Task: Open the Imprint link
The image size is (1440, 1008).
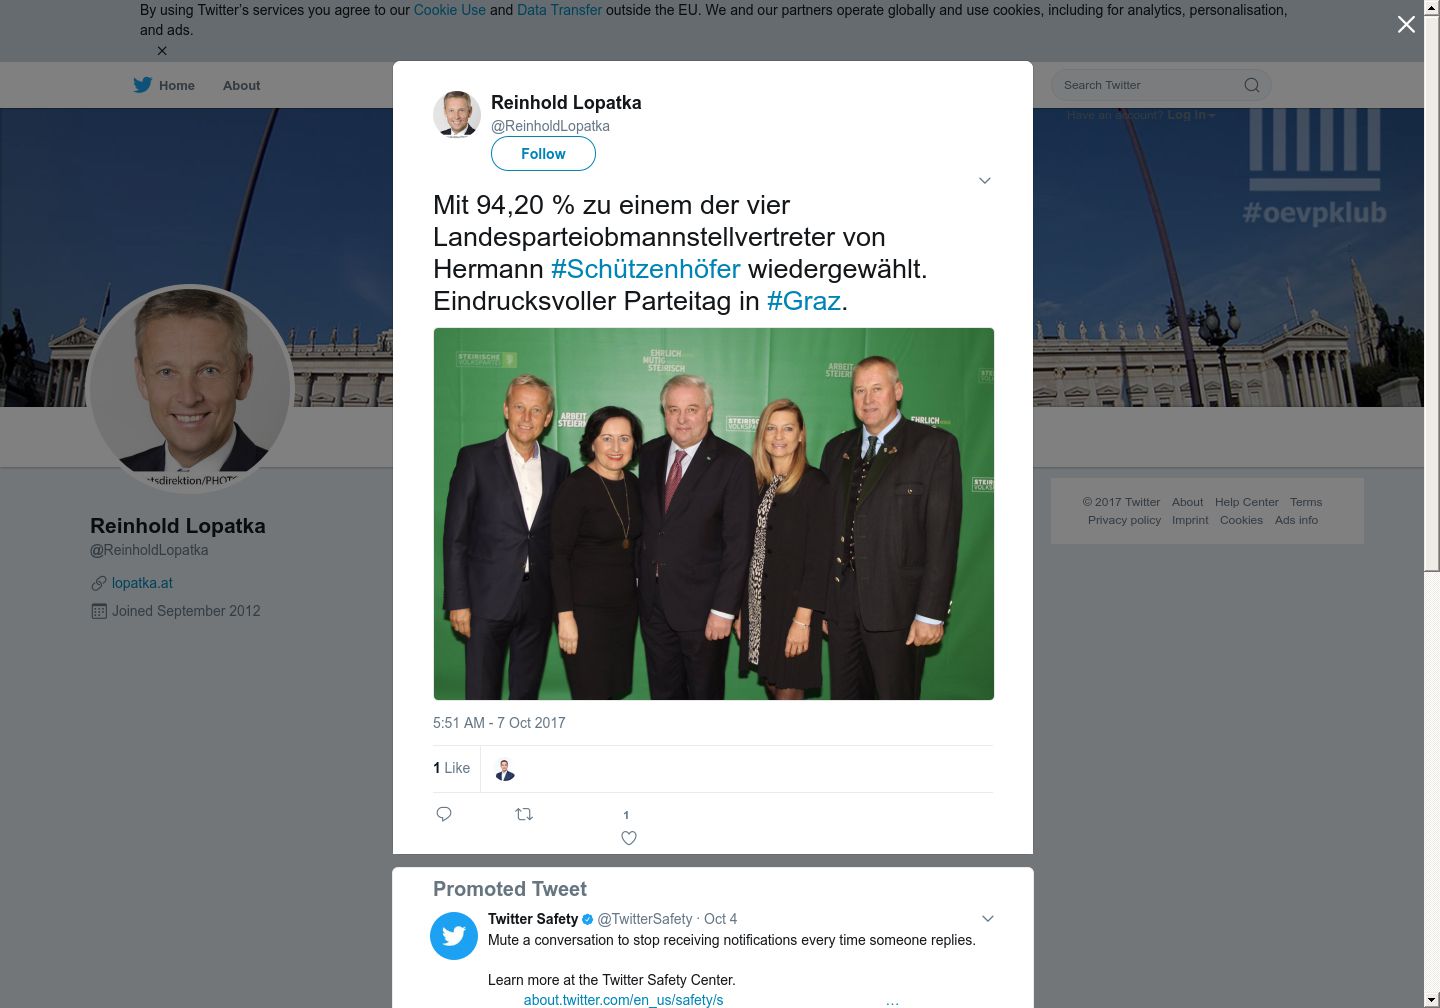Action: (1190, 520)
